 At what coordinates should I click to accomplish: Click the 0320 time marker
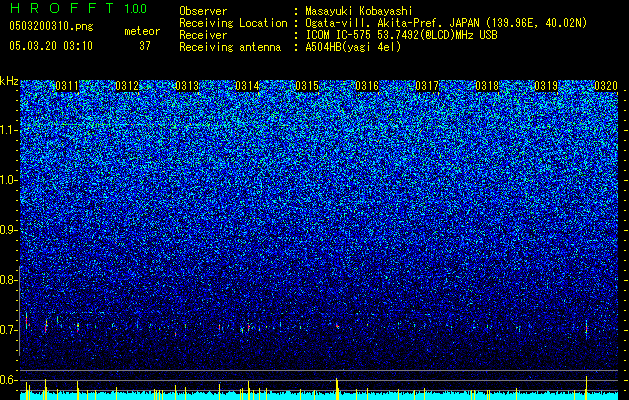[606, 86]
